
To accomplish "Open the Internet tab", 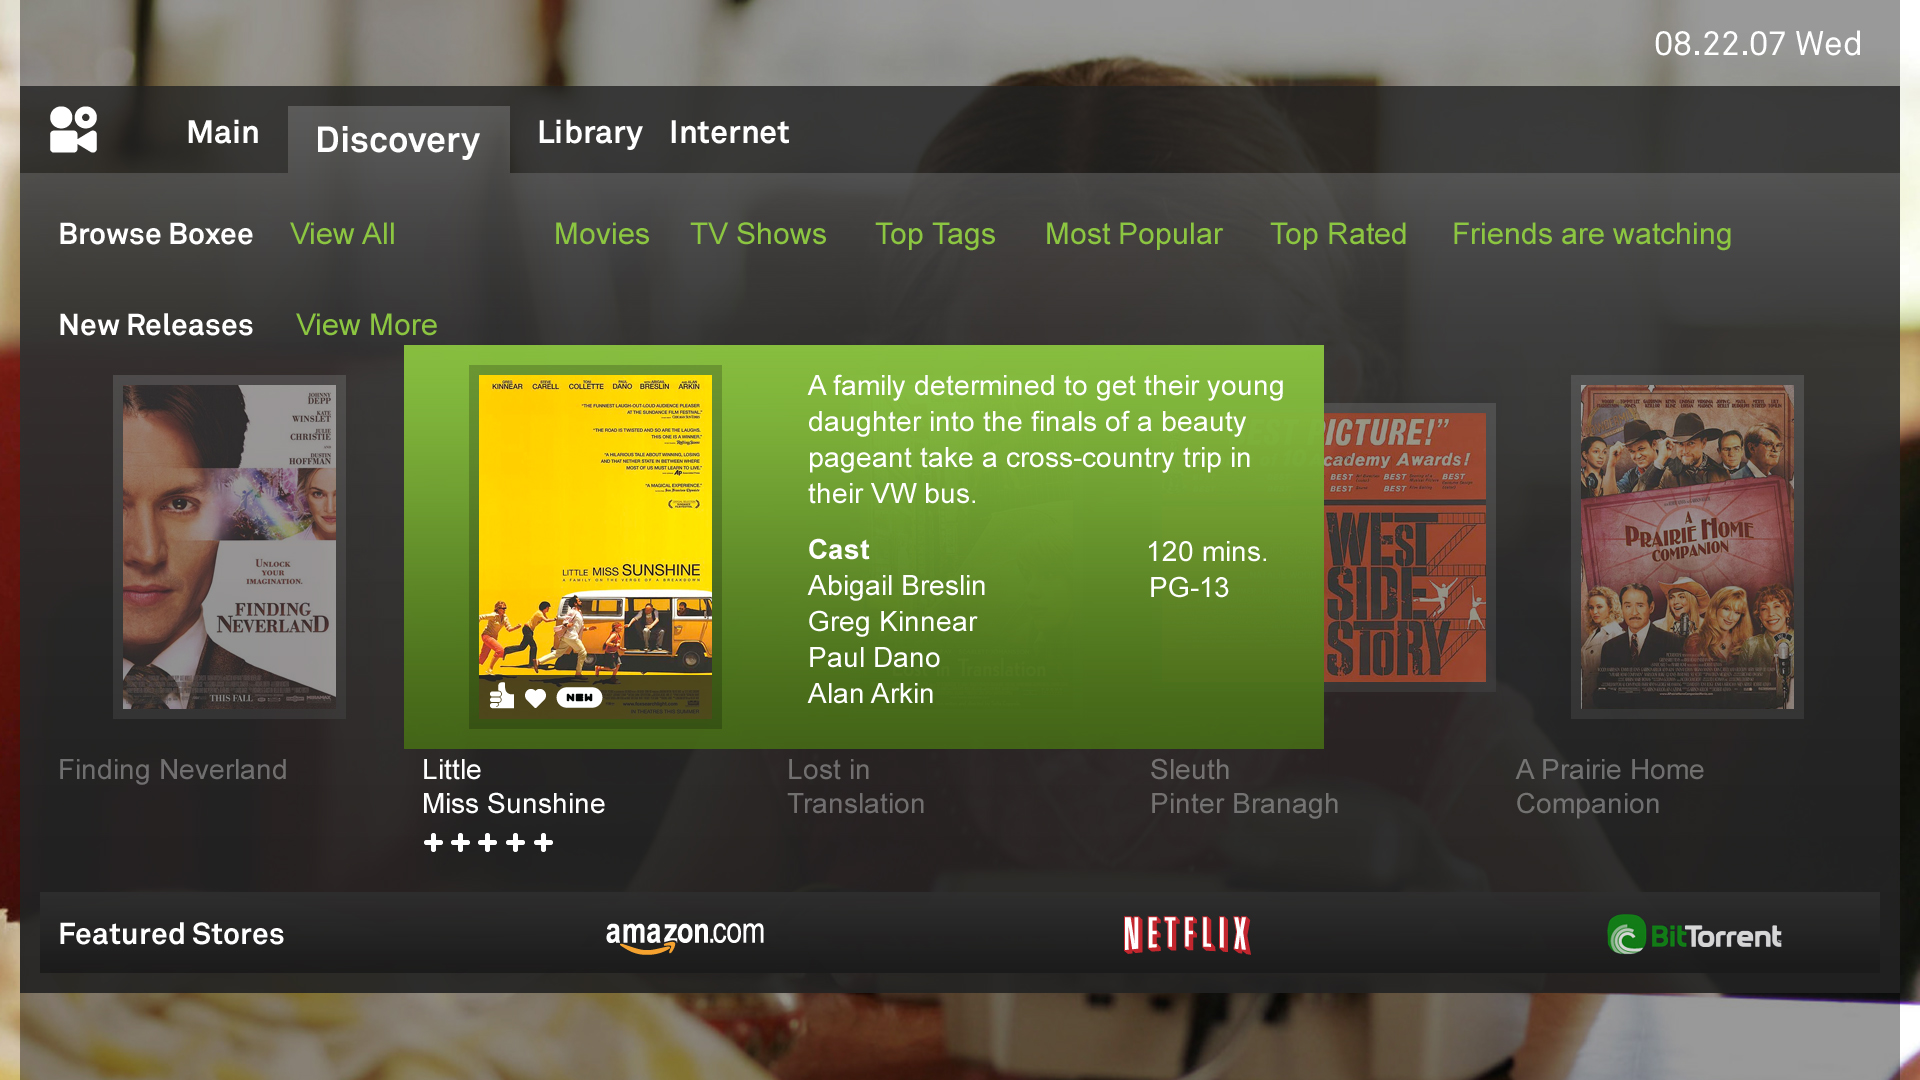I will [729, 132].
